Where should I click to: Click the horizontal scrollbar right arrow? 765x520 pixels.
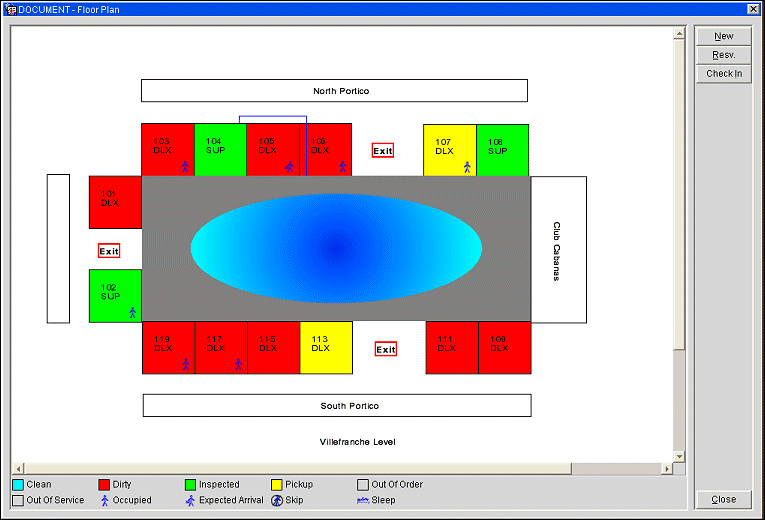pos(667,469)
